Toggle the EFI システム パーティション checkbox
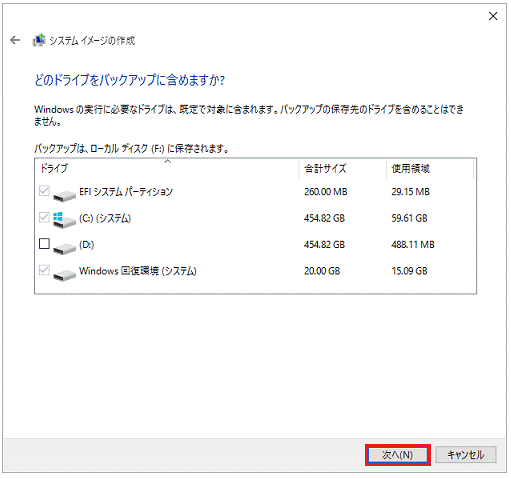 tap(44, 191)
